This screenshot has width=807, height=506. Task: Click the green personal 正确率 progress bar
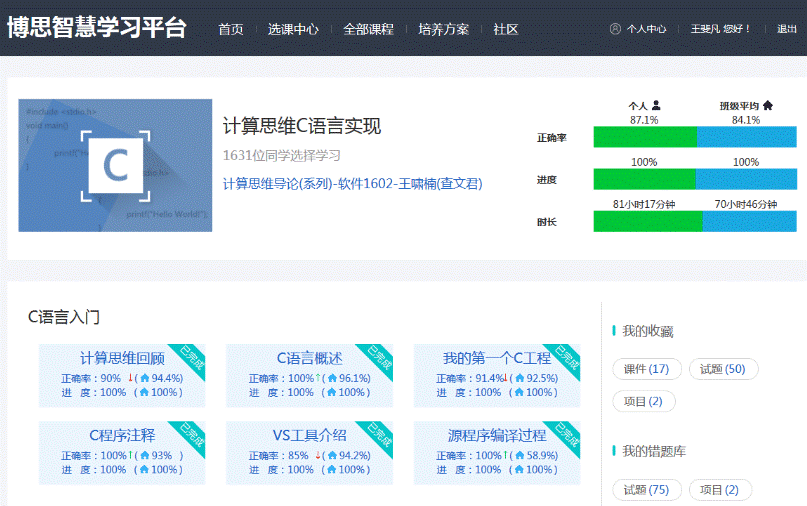pos(645,137)
